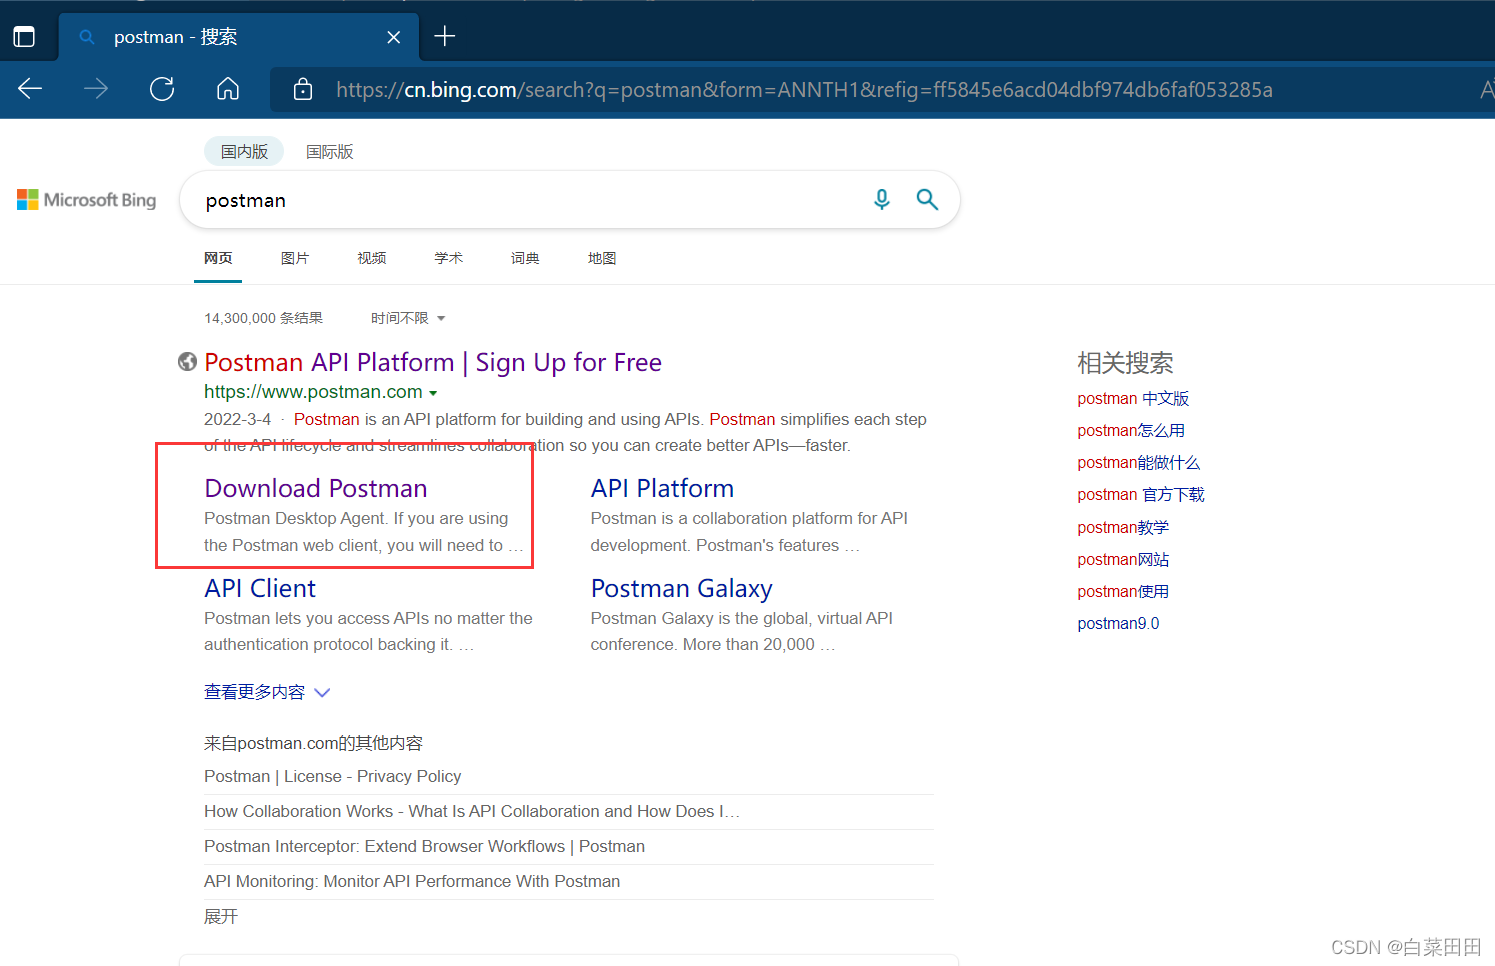
Task: Select the 网页 results tab
Action: (x=218, y=258)
